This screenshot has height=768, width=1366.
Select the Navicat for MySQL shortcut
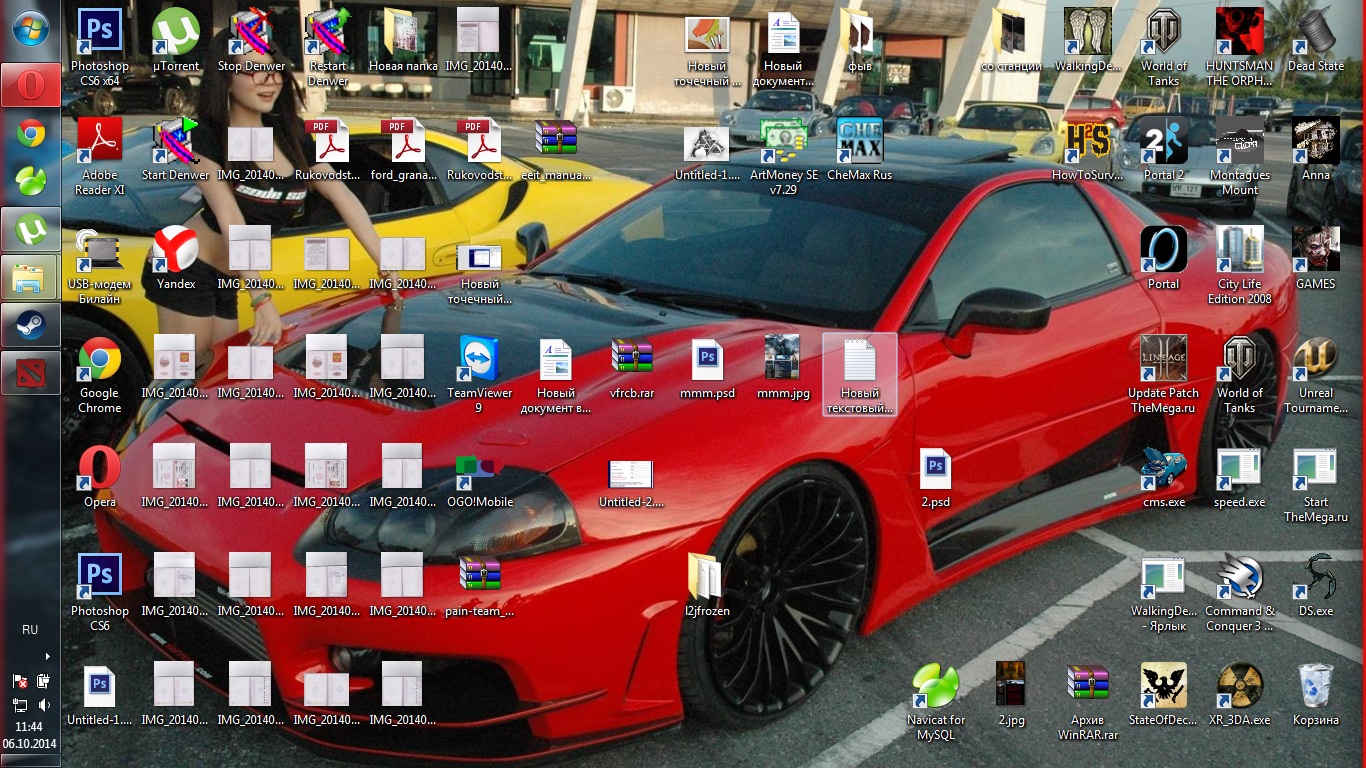[x=935, y=700]
